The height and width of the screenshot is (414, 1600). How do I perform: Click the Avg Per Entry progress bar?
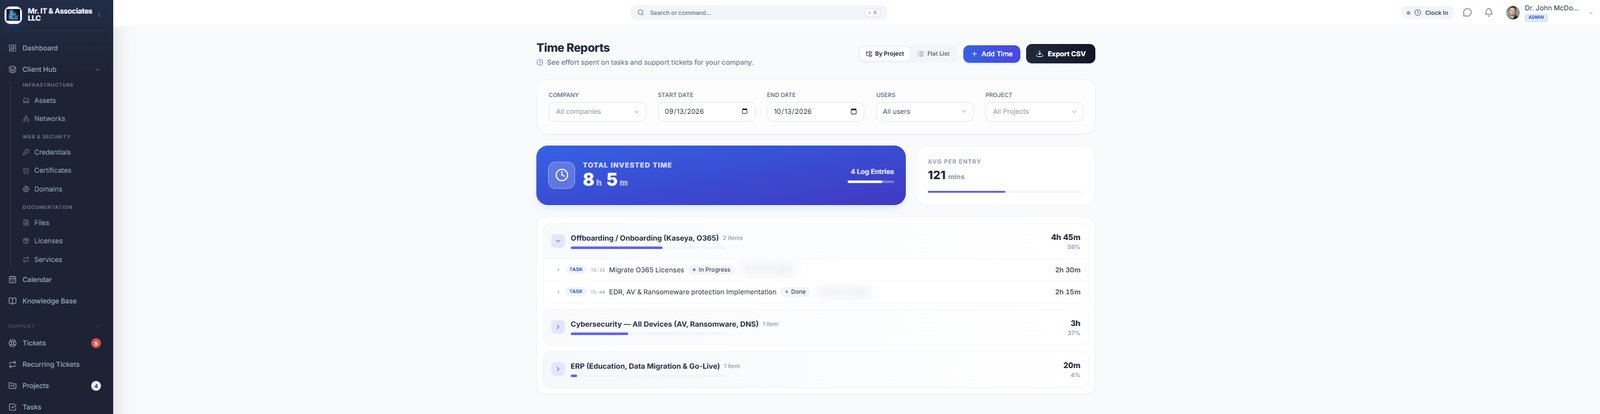pos(1005,191)
